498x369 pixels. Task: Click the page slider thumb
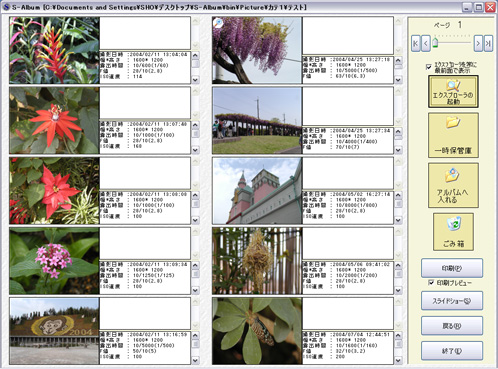(435, 43)
